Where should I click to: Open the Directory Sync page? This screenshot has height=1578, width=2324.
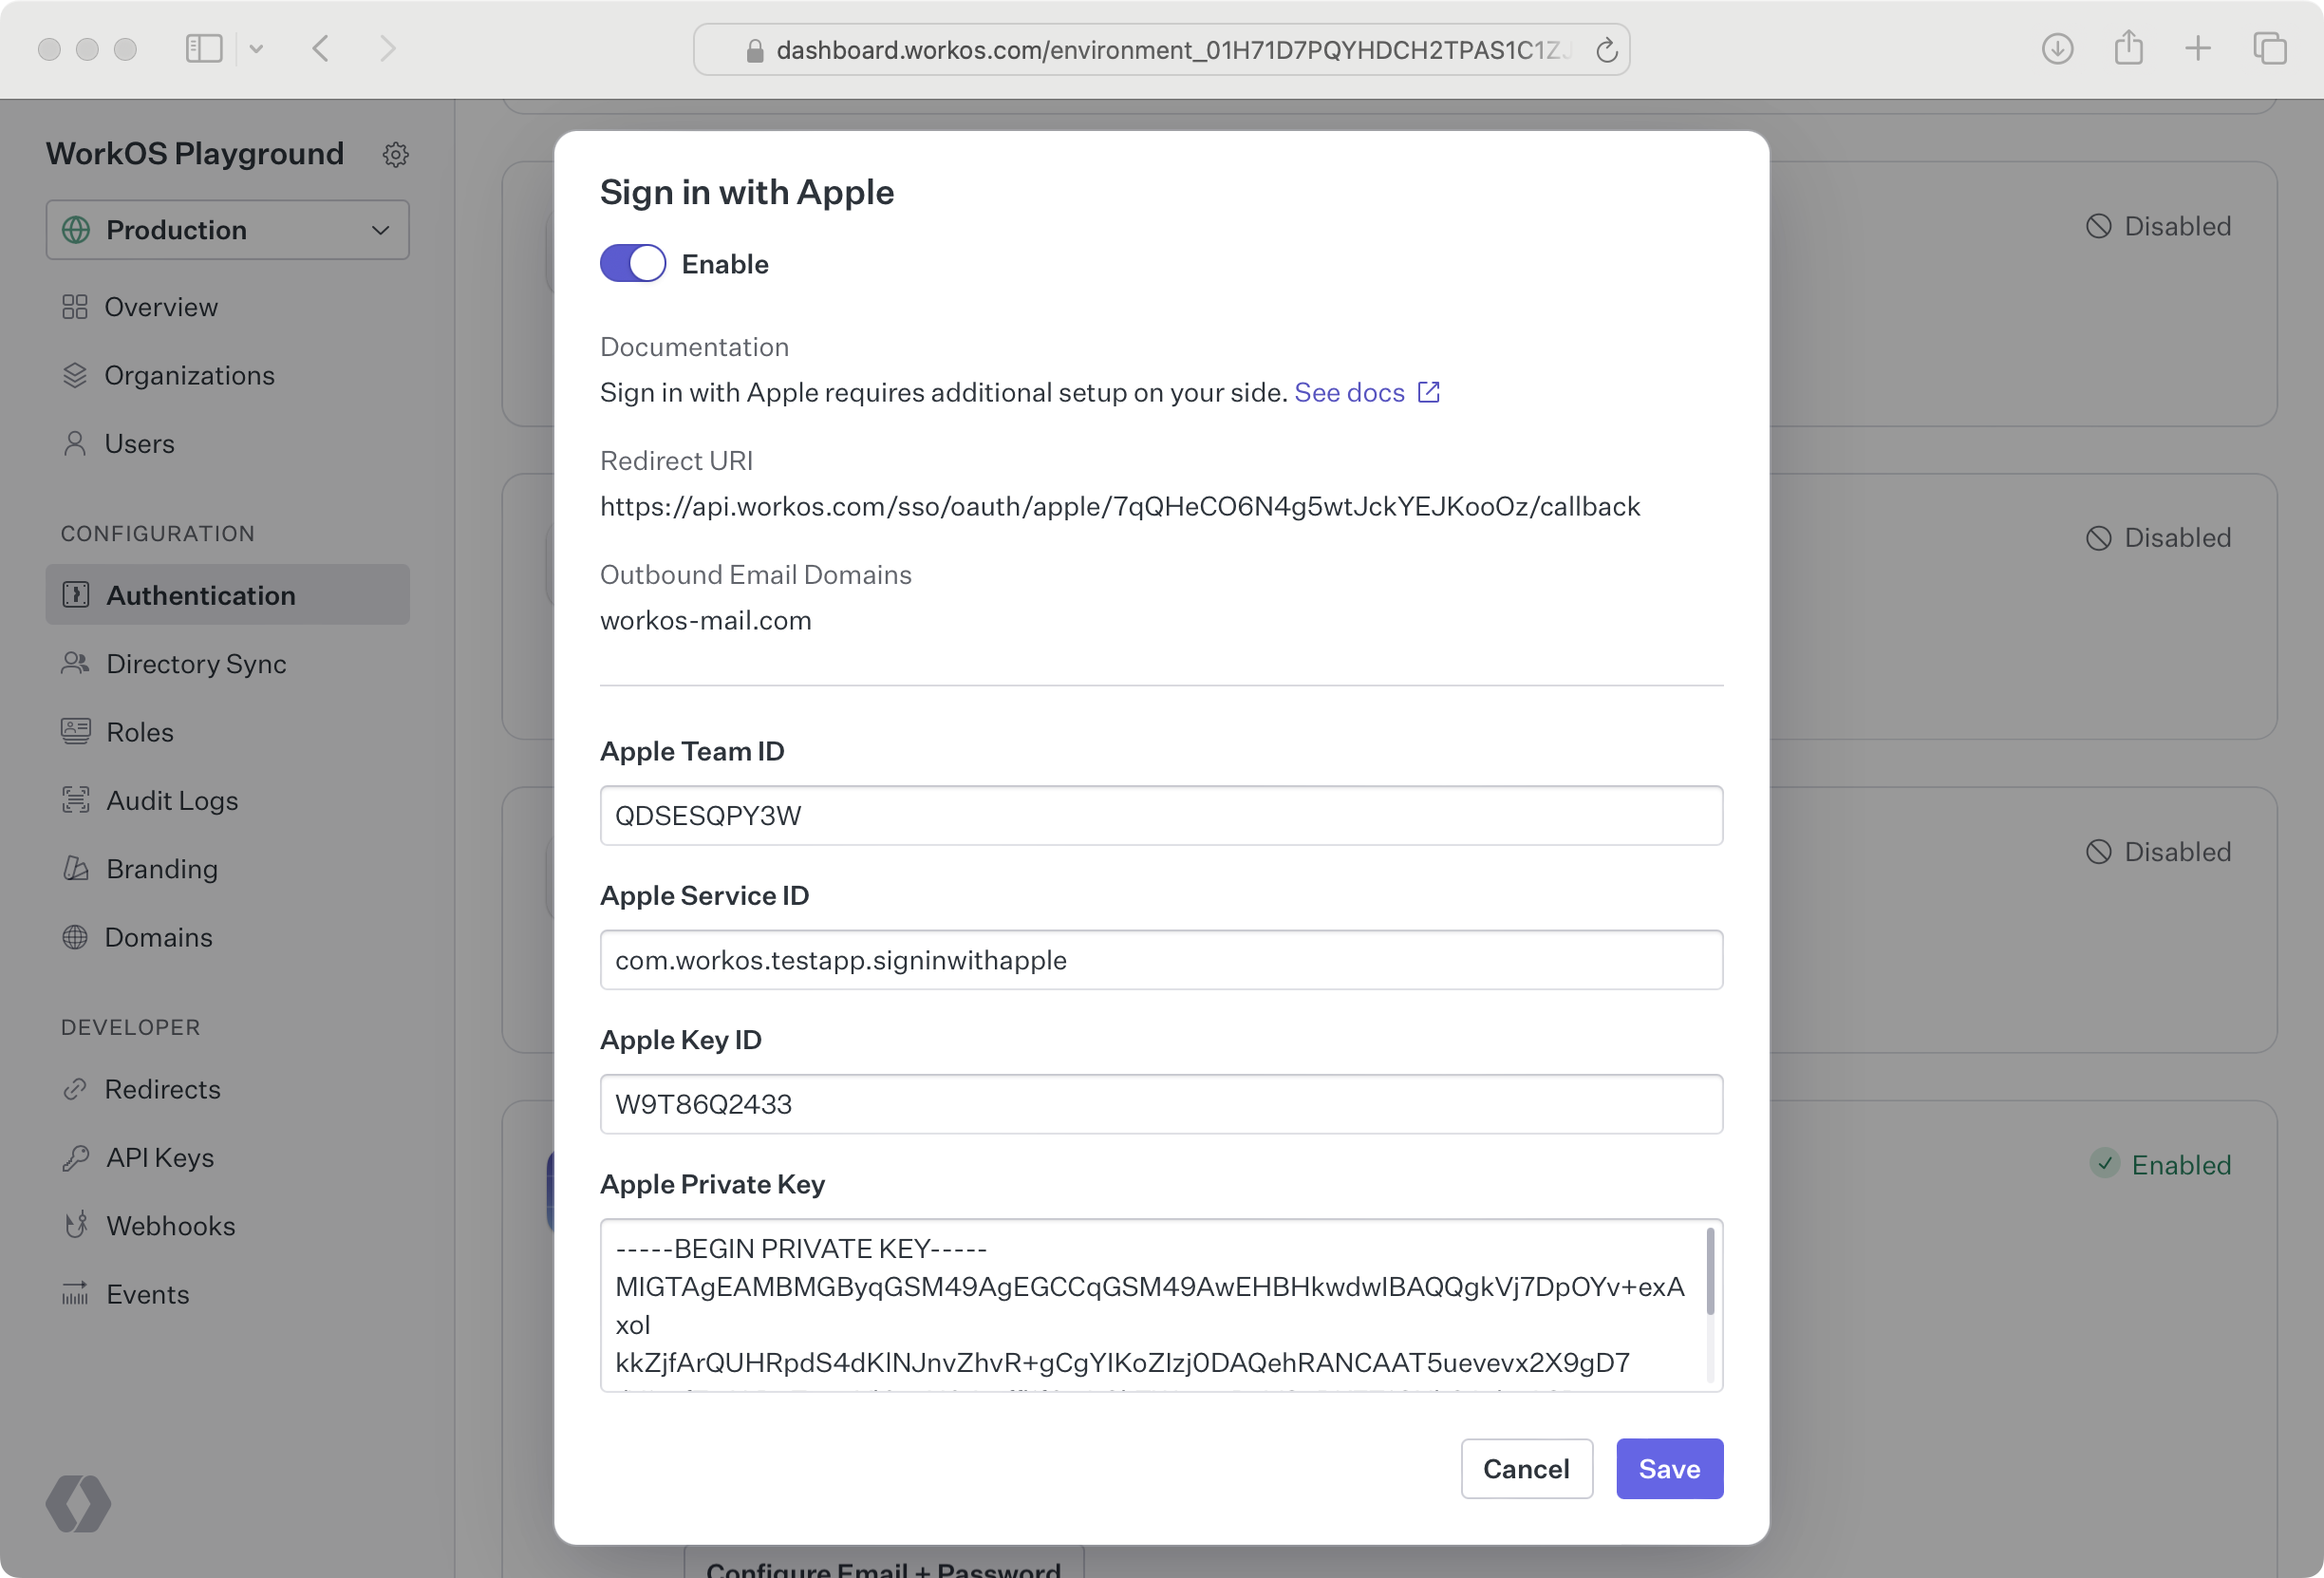[x=196, y=664]
